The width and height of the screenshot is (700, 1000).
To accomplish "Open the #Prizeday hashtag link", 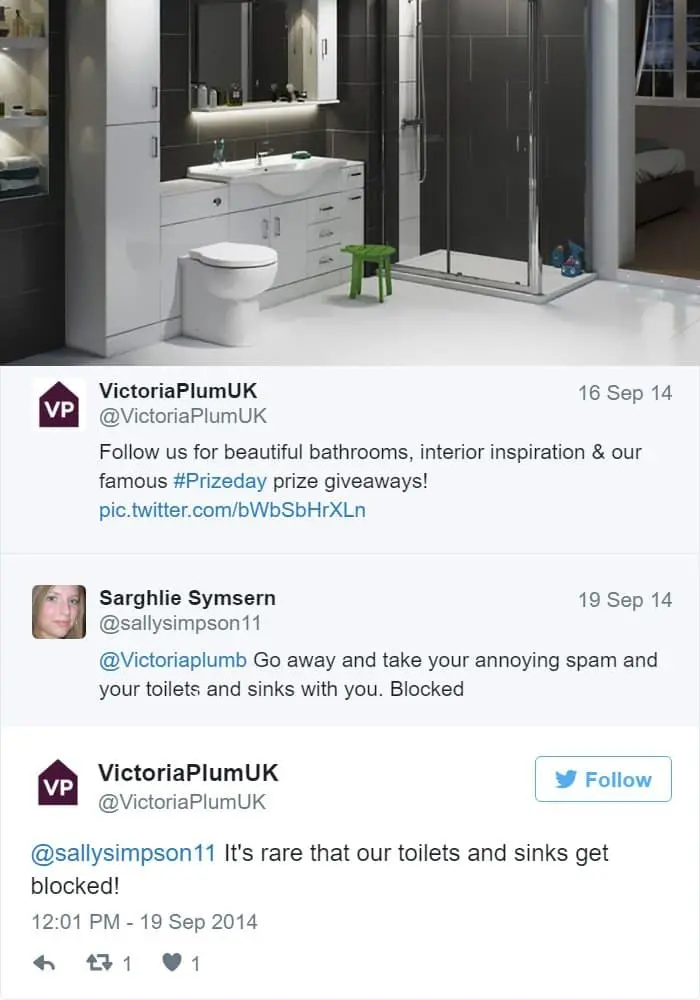I will (x=219, y=481).
